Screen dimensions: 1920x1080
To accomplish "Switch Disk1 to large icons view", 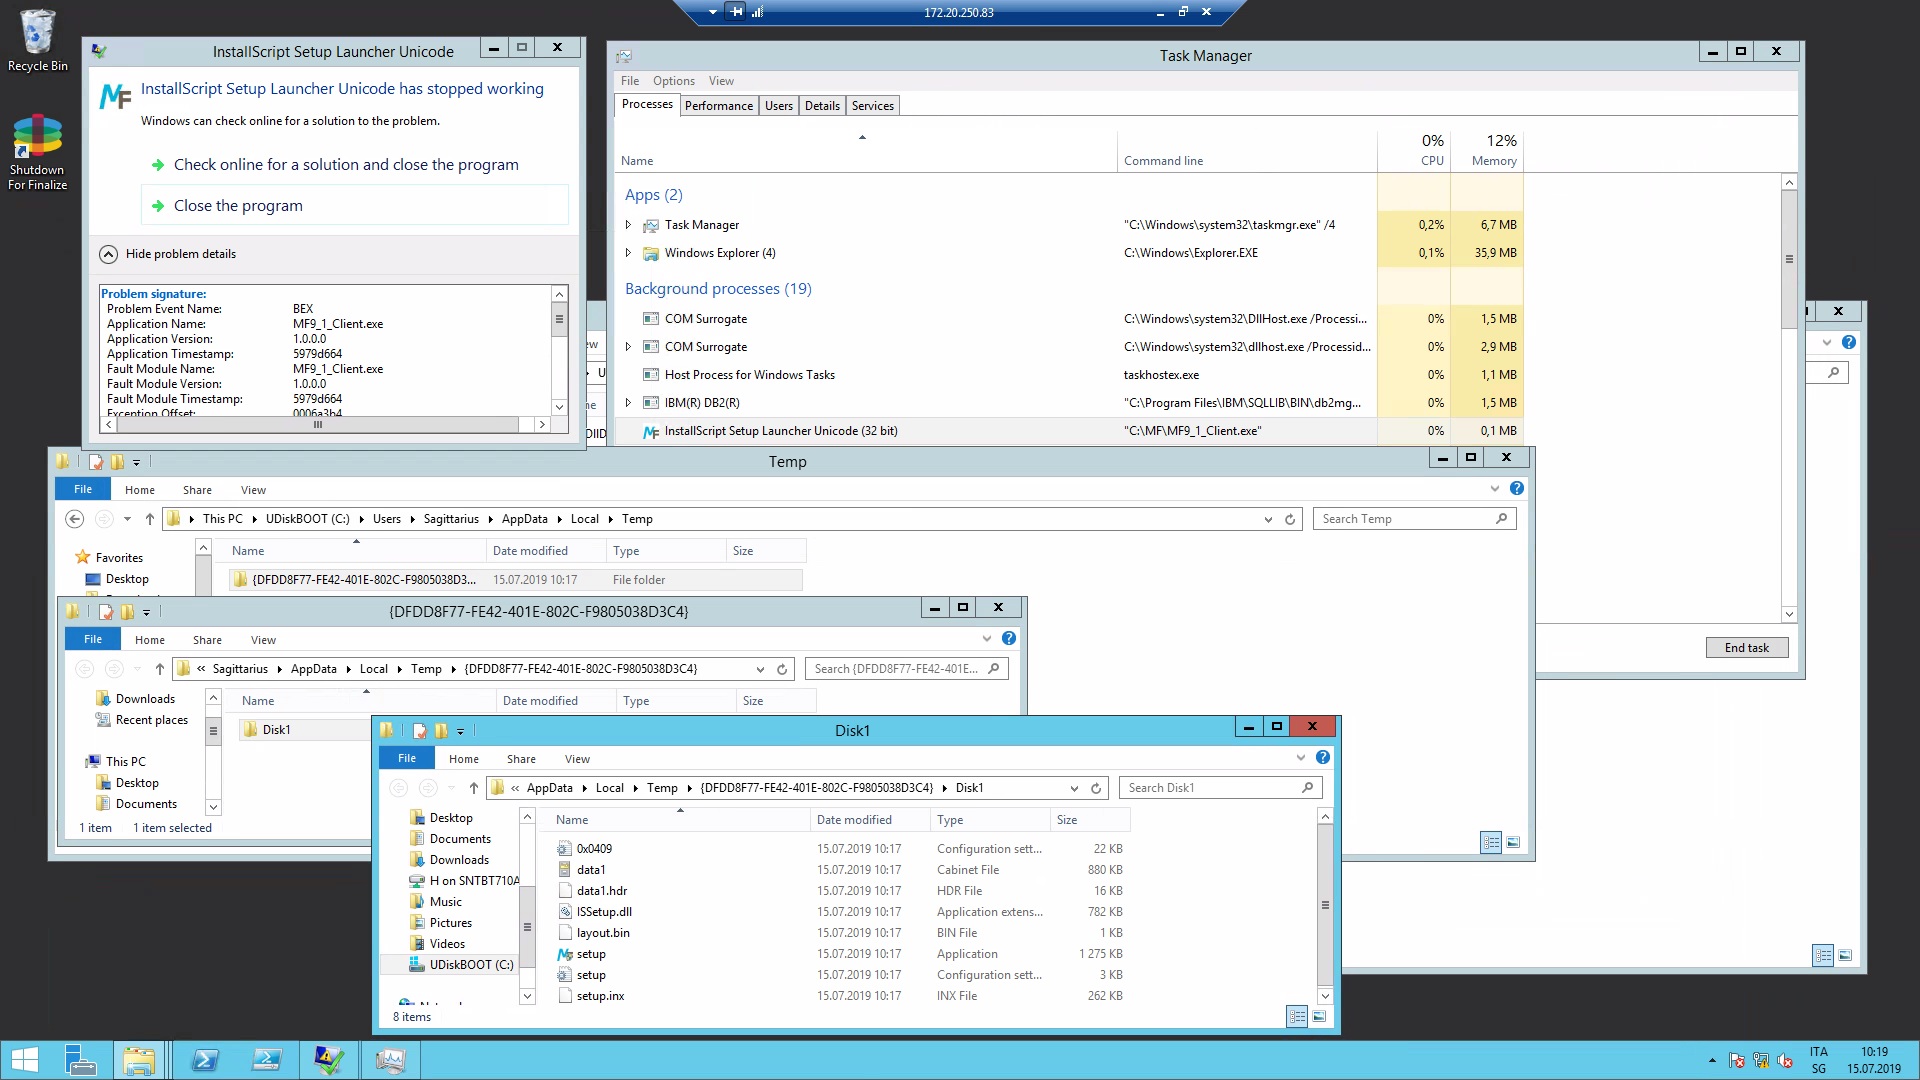I will [x=1319, y=1017].
